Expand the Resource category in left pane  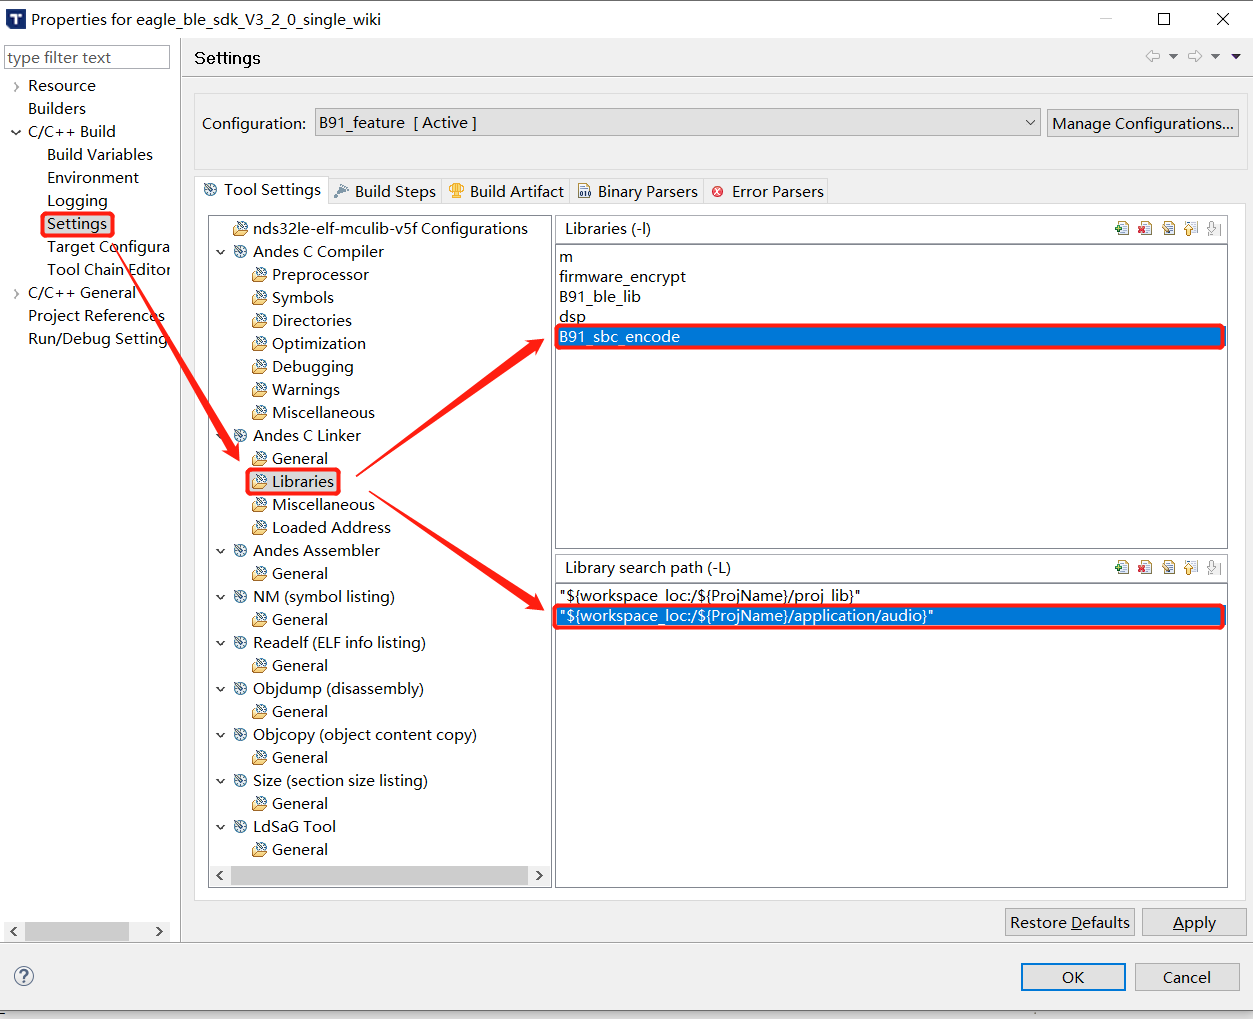(x=16, y=87)
